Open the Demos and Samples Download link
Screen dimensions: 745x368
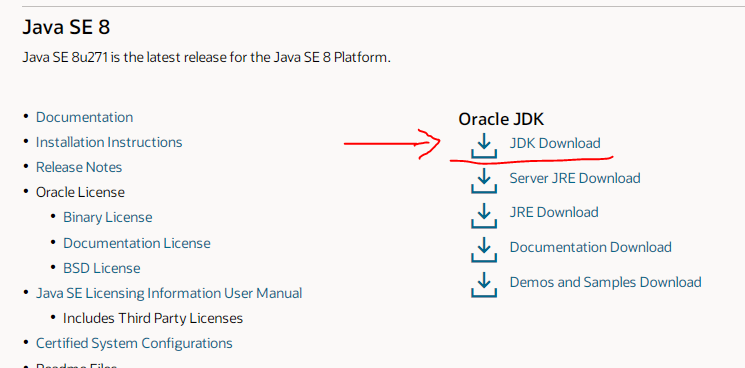(605, 282)
